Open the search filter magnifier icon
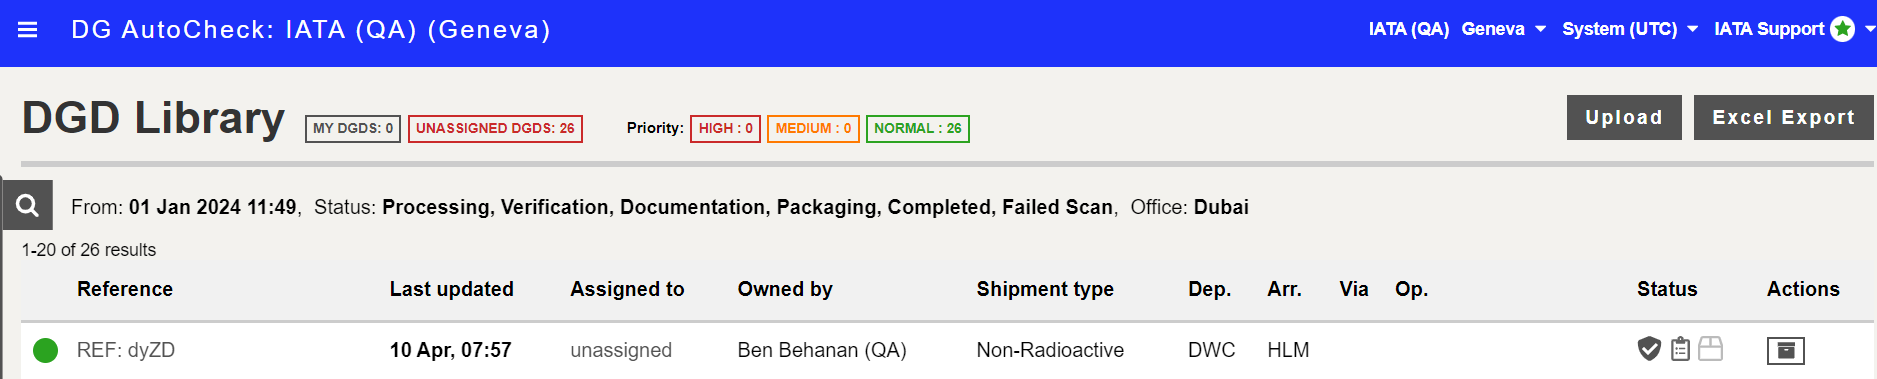The width and height of the screenshot is (1877, 379). pos(27,206)
